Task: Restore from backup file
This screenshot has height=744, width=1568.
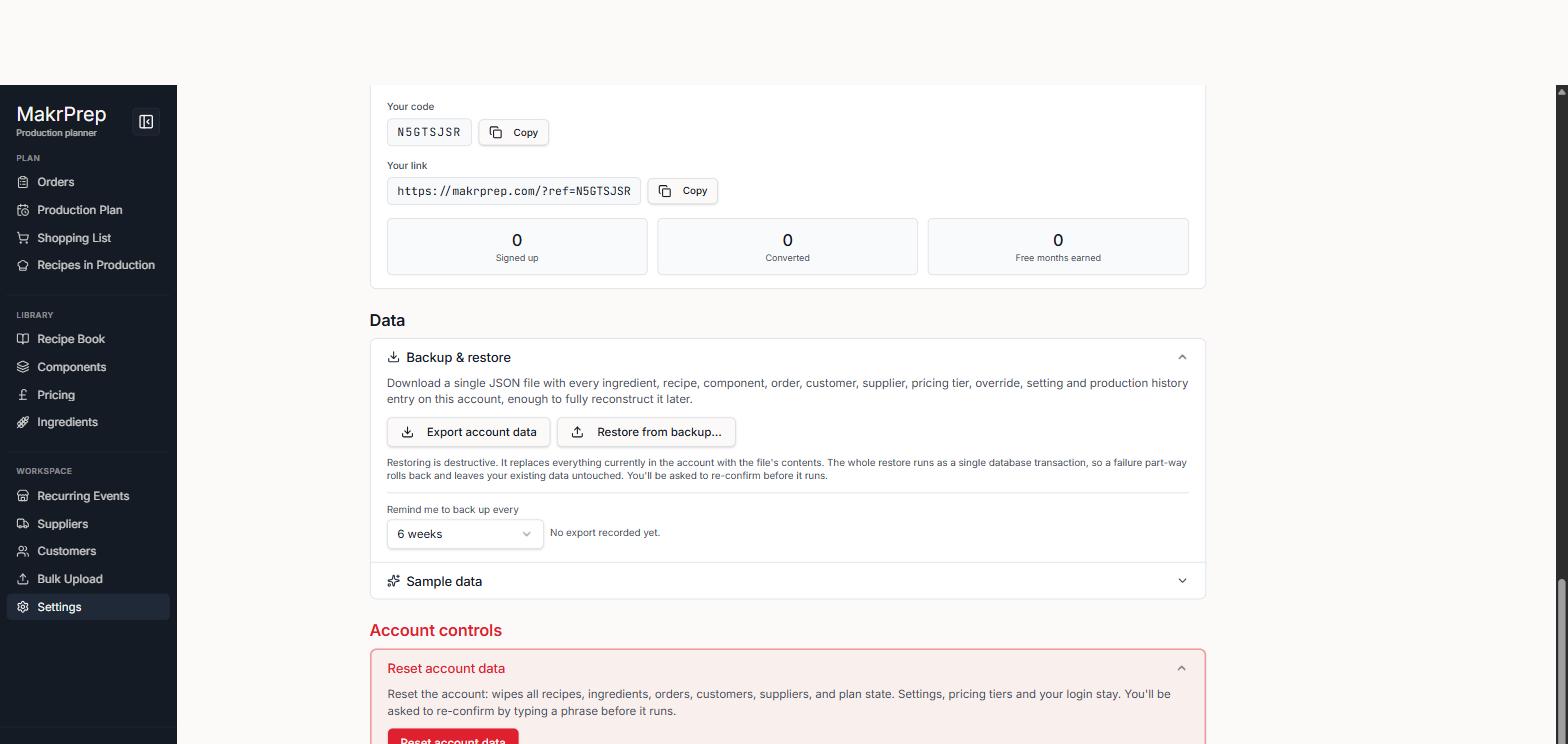Action: click(646, 432)
